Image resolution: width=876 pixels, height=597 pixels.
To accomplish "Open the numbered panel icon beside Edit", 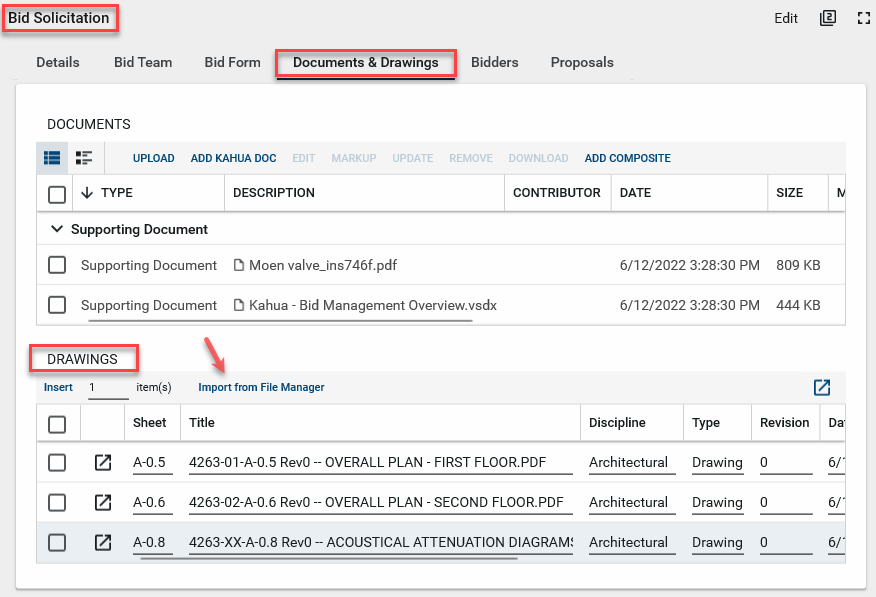I will [827, 18].
